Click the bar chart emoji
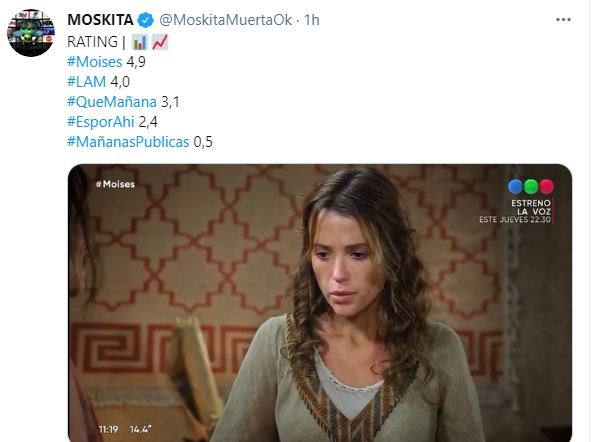The image size is (603, 442). click(x=140, y=42)
